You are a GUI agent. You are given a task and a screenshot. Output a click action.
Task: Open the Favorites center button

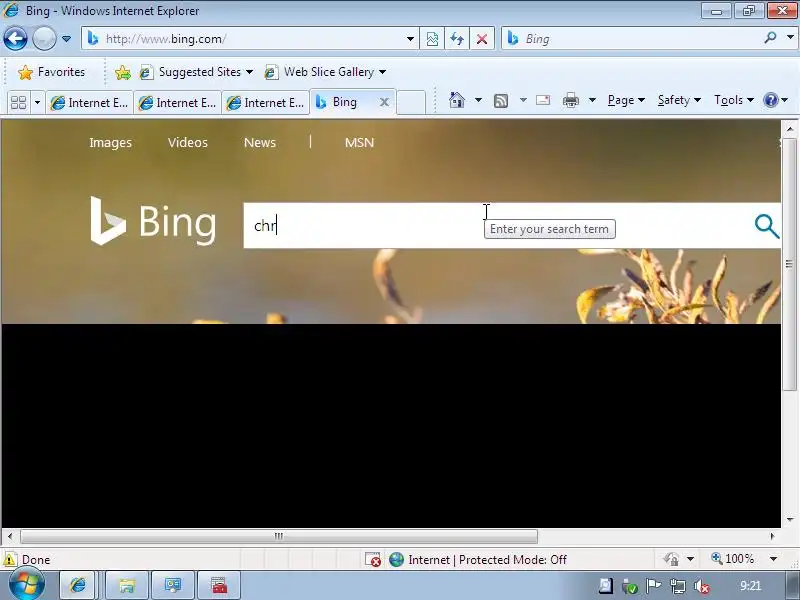coord(51,72)
